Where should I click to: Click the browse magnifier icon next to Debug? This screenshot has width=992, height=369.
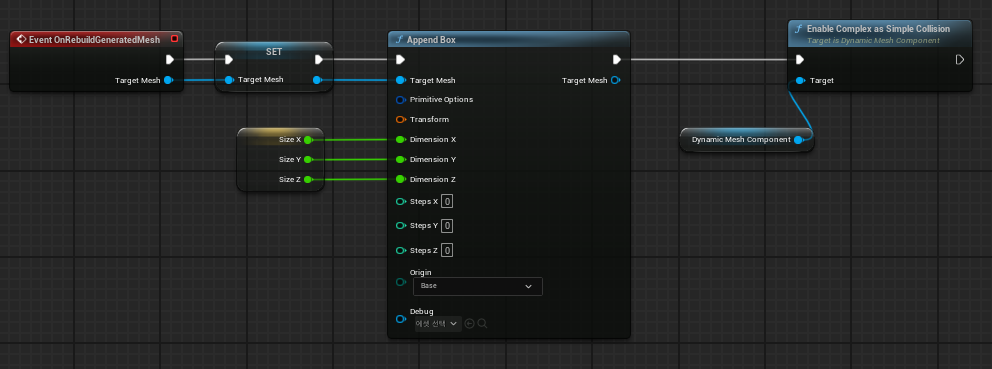coord(482,323)
